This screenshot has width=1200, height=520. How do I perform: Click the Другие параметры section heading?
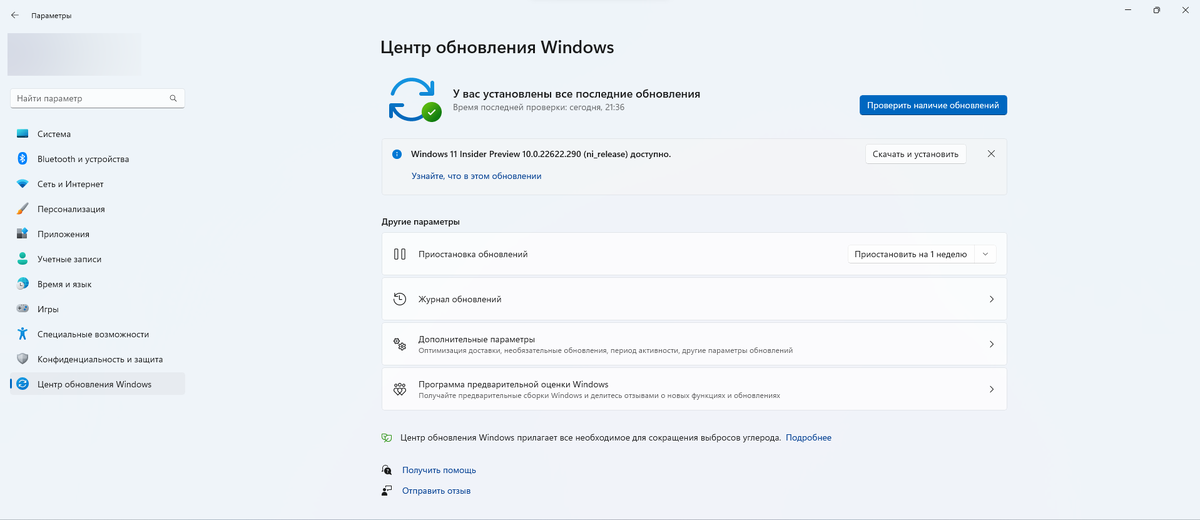click(421, 221)
